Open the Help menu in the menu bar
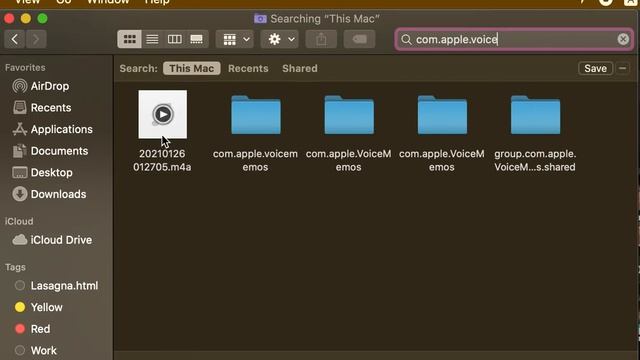The width and height of the screenshot is (640, 360). [x=157, y=2]
